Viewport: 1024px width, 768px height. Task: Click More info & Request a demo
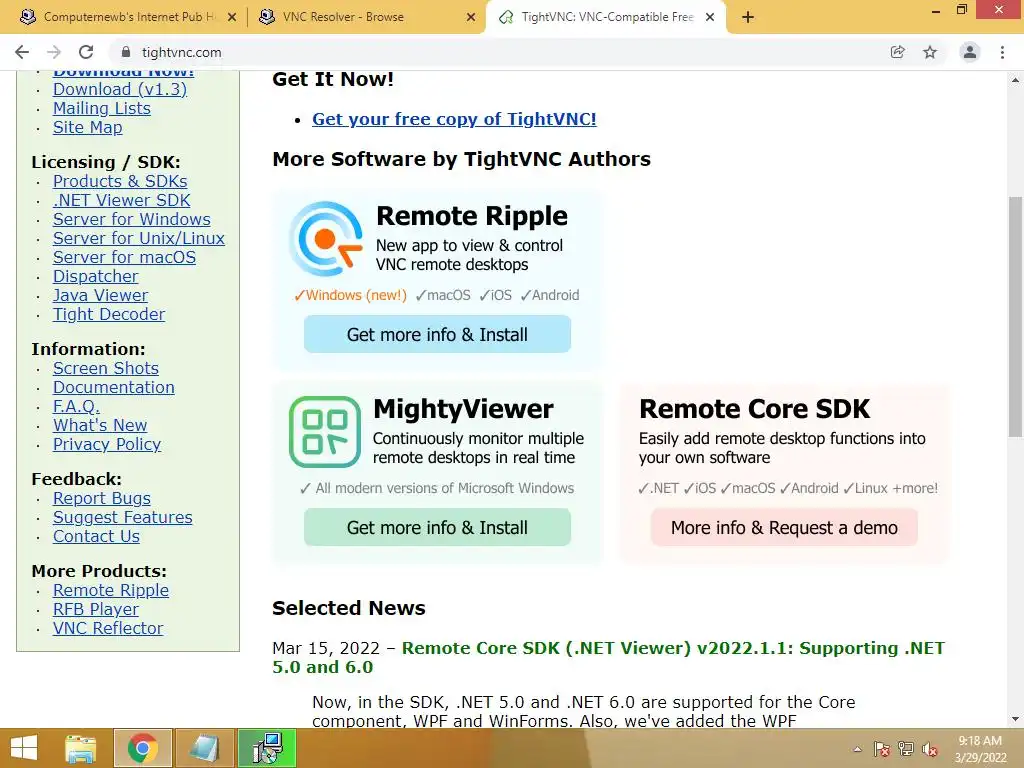(784, 528)
